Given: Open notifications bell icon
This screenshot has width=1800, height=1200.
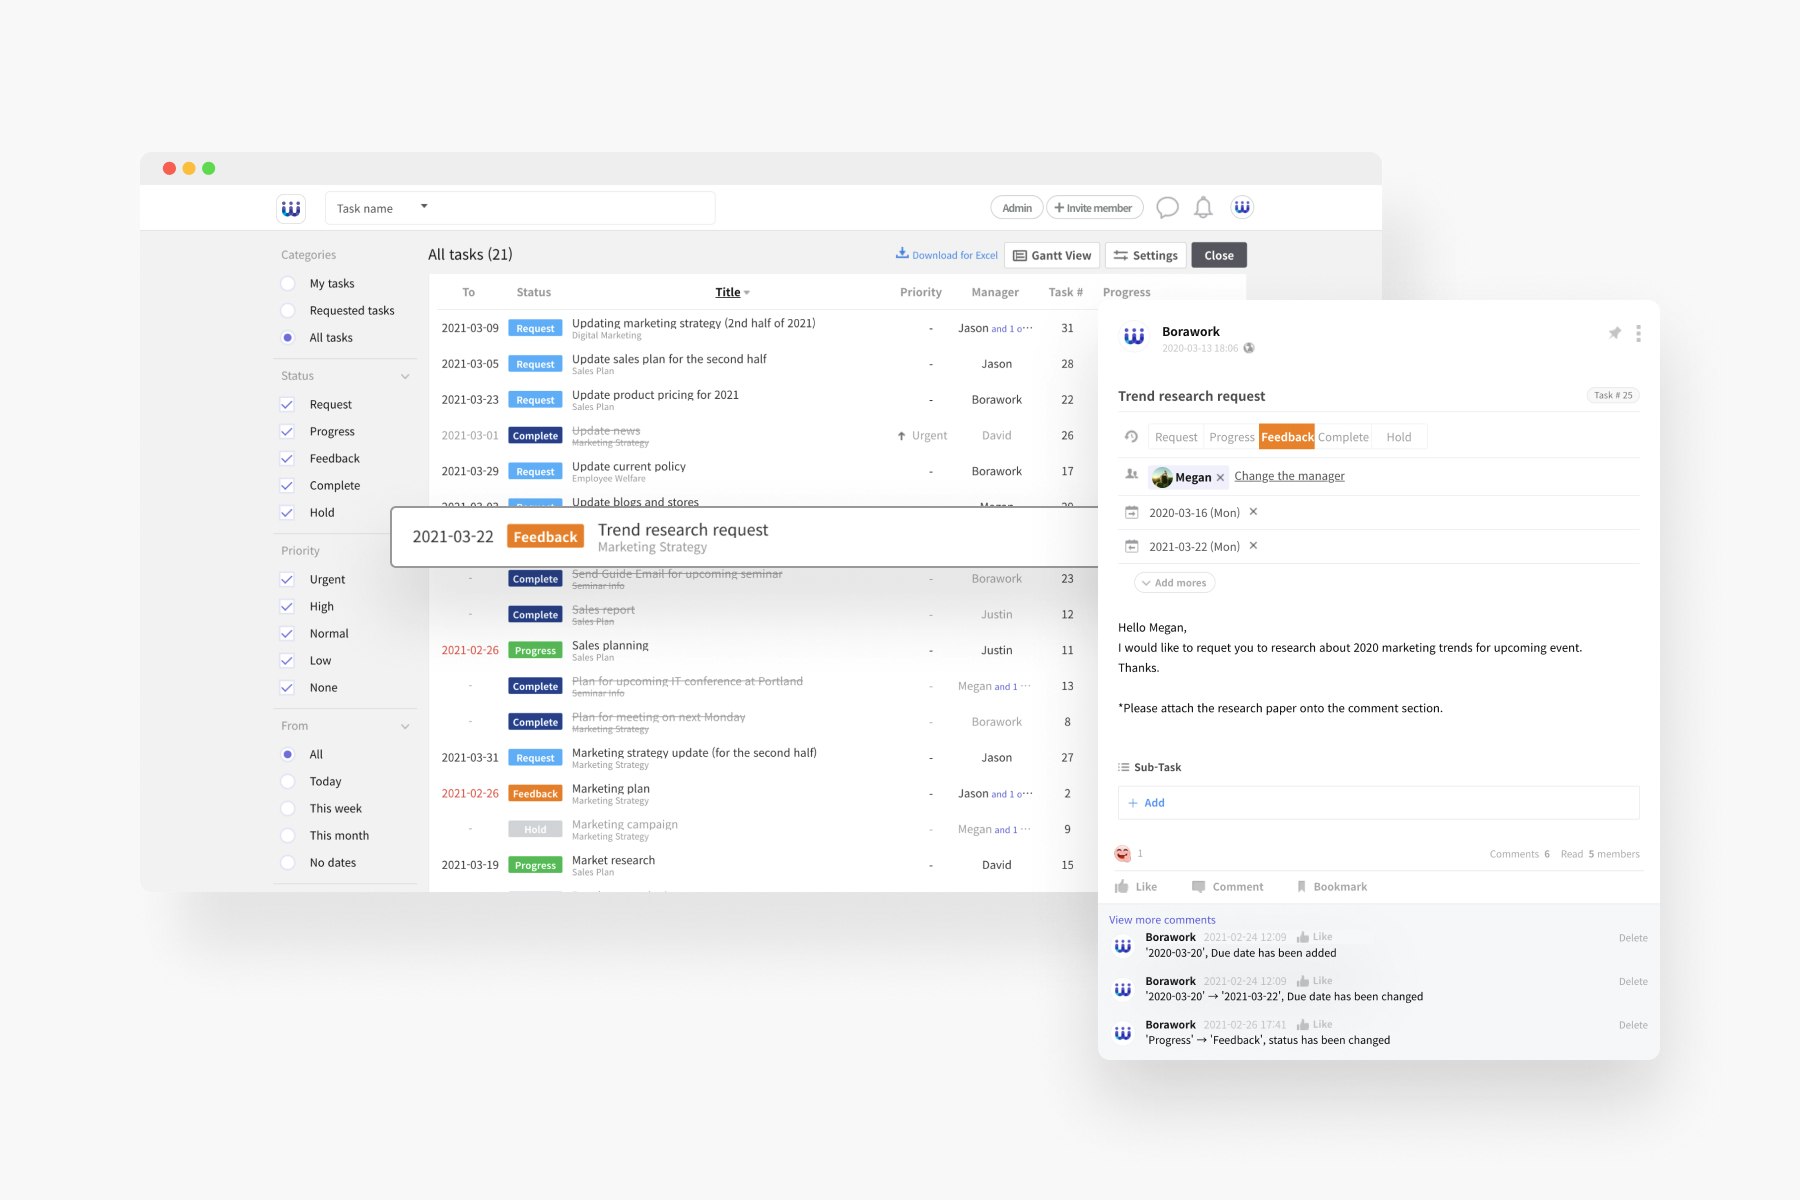Looking at the screenshot, I should tap(1204, 207).
